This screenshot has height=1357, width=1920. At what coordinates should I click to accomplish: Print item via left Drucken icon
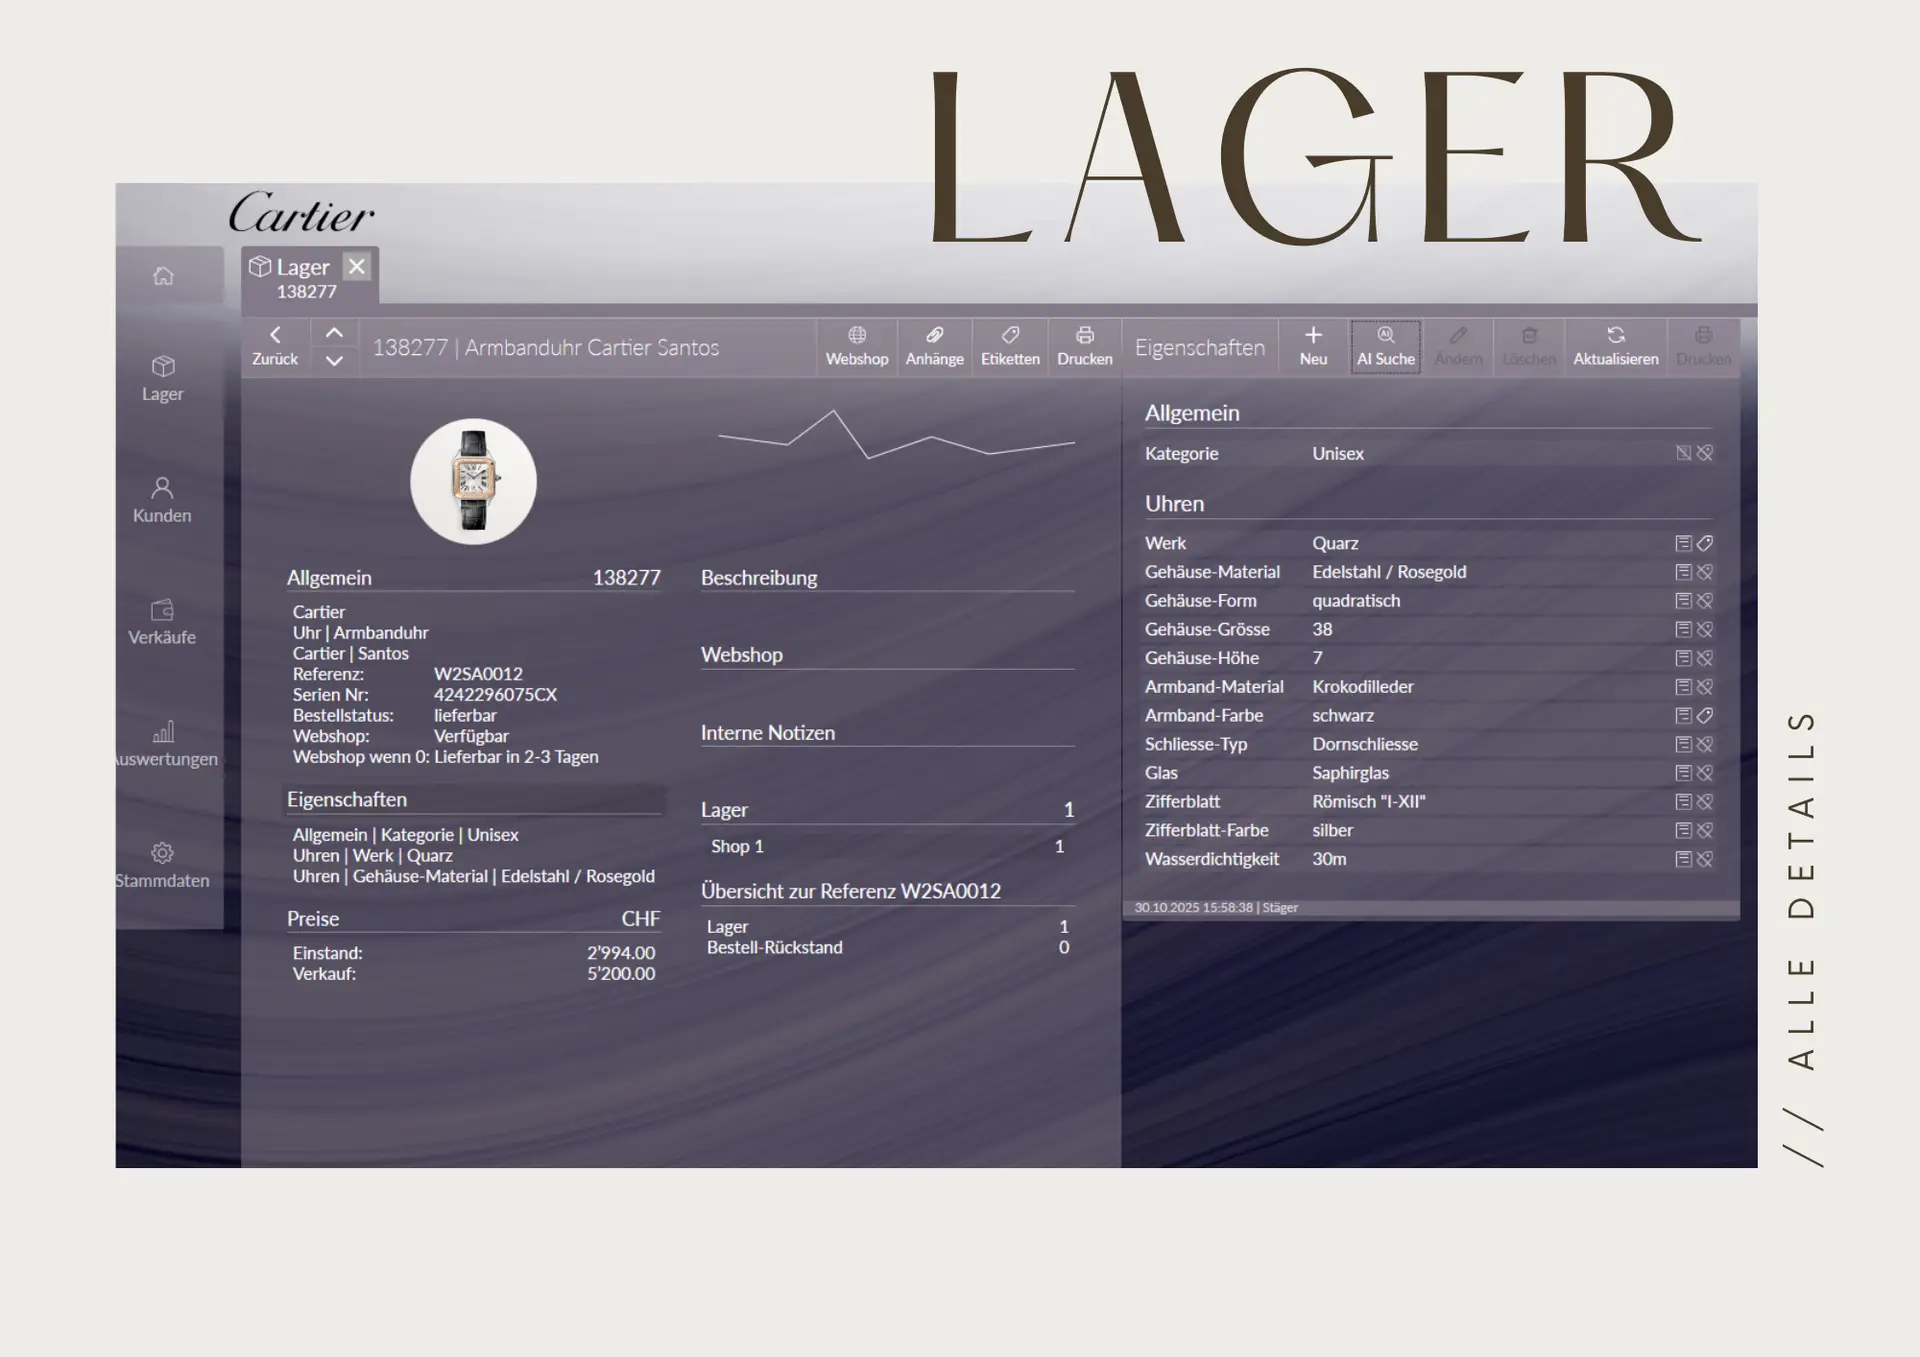pos(1085,346)
